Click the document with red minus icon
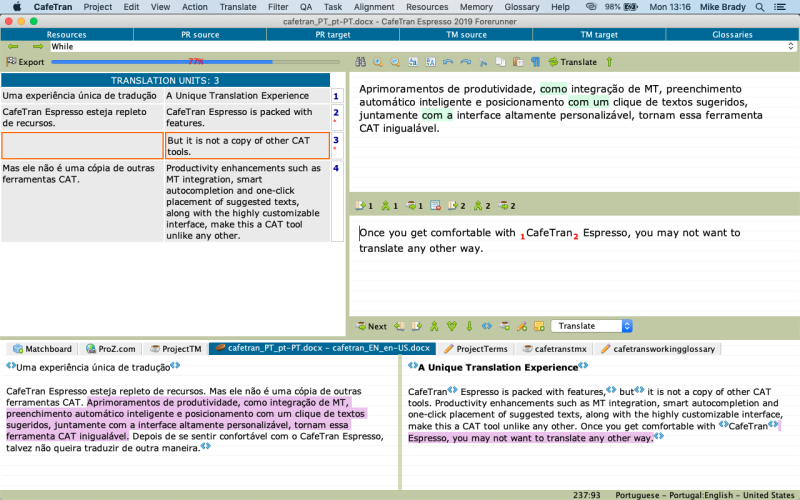Screen dimensions: 800x500 coord(435,206)
